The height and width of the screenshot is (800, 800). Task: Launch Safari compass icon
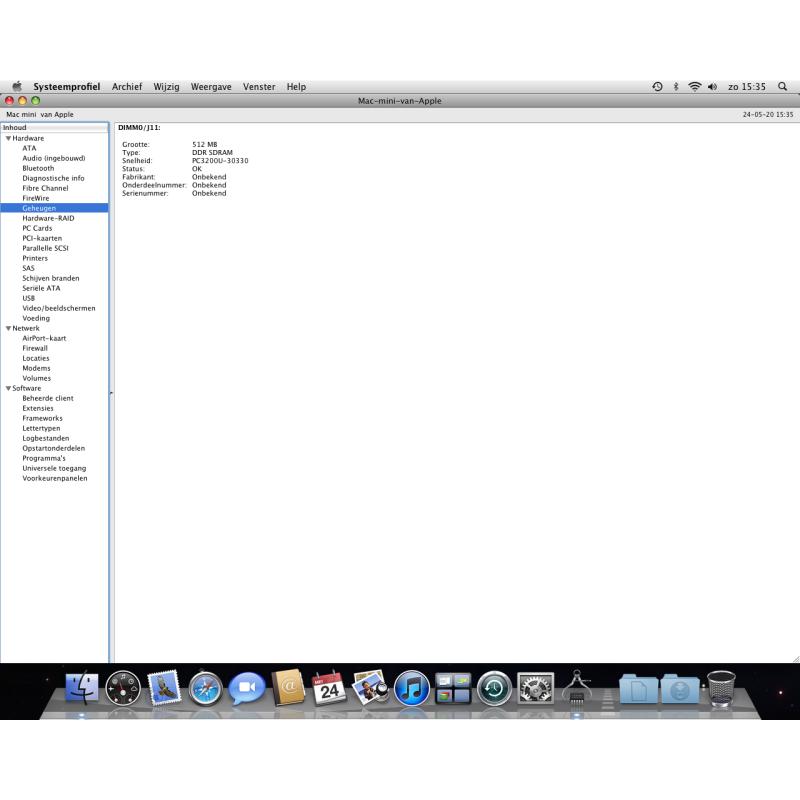pyautogui.click(x=206, y=689)
